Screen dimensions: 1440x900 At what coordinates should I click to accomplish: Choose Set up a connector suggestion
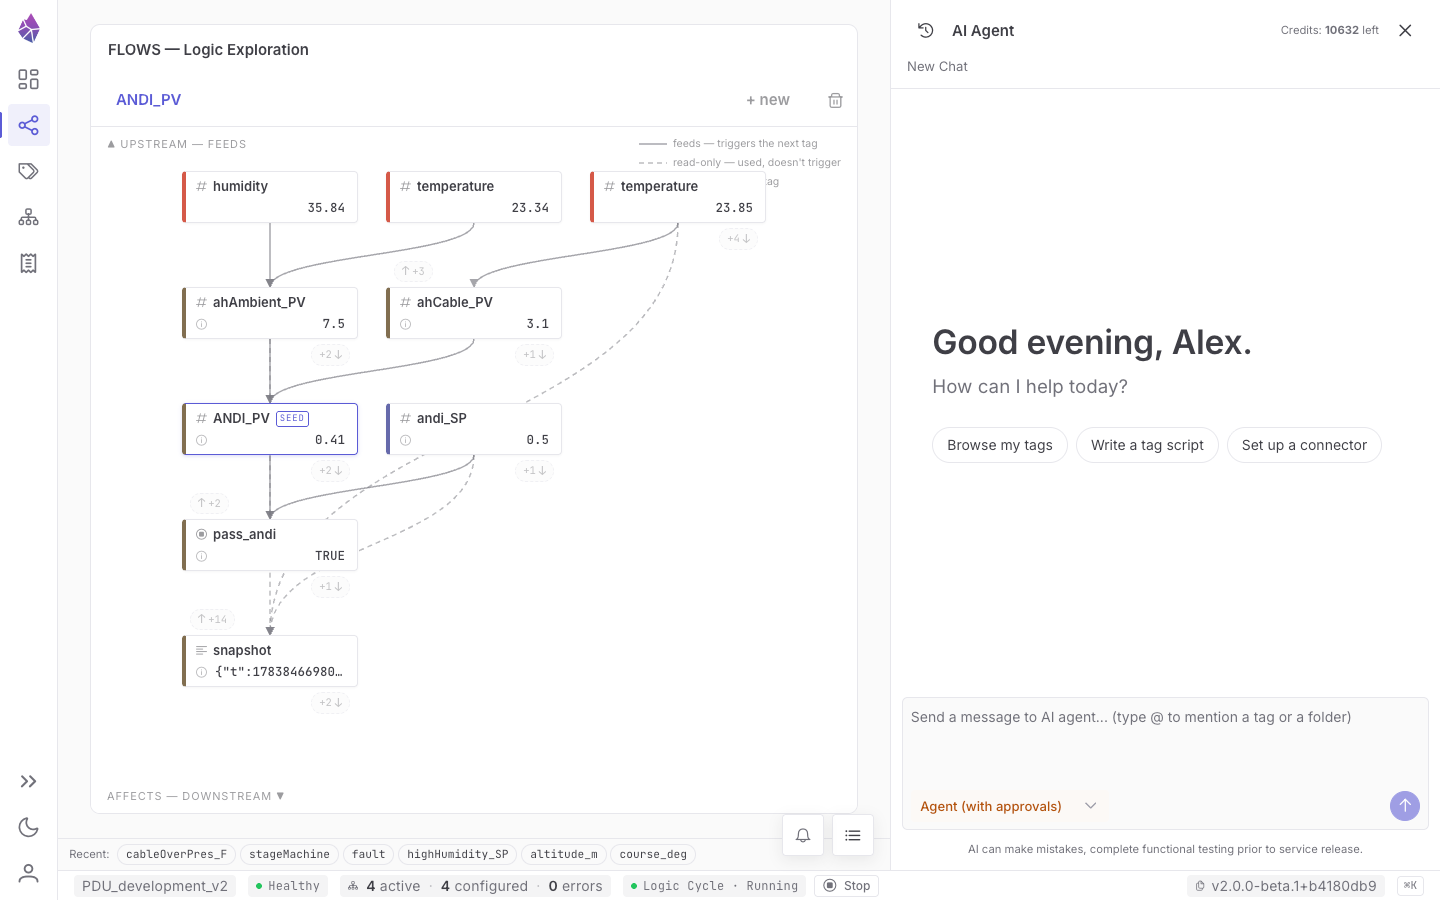pos(1304,445)
